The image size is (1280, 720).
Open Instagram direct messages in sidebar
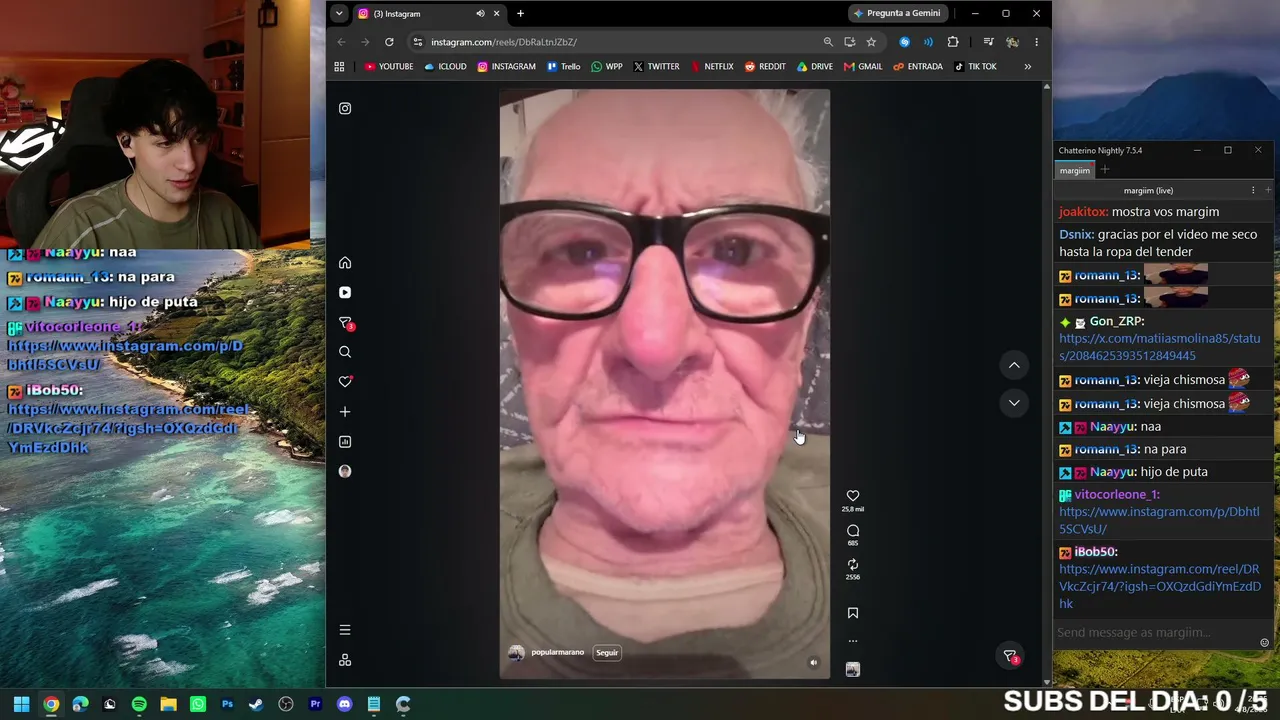[x=345, y=323]
